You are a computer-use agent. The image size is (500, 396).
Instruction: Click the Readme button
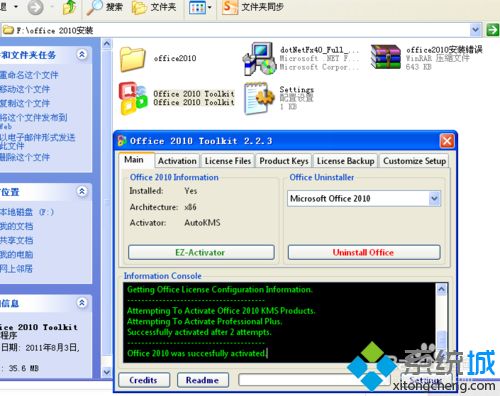tap(203, 380)
